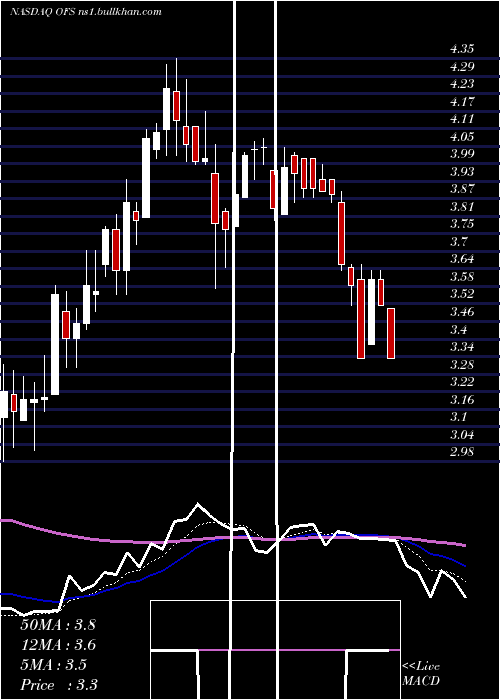Viewport: 500px width, 700px height.
Task: Click the 3.99 price axis label
Action: pos(462,154)
